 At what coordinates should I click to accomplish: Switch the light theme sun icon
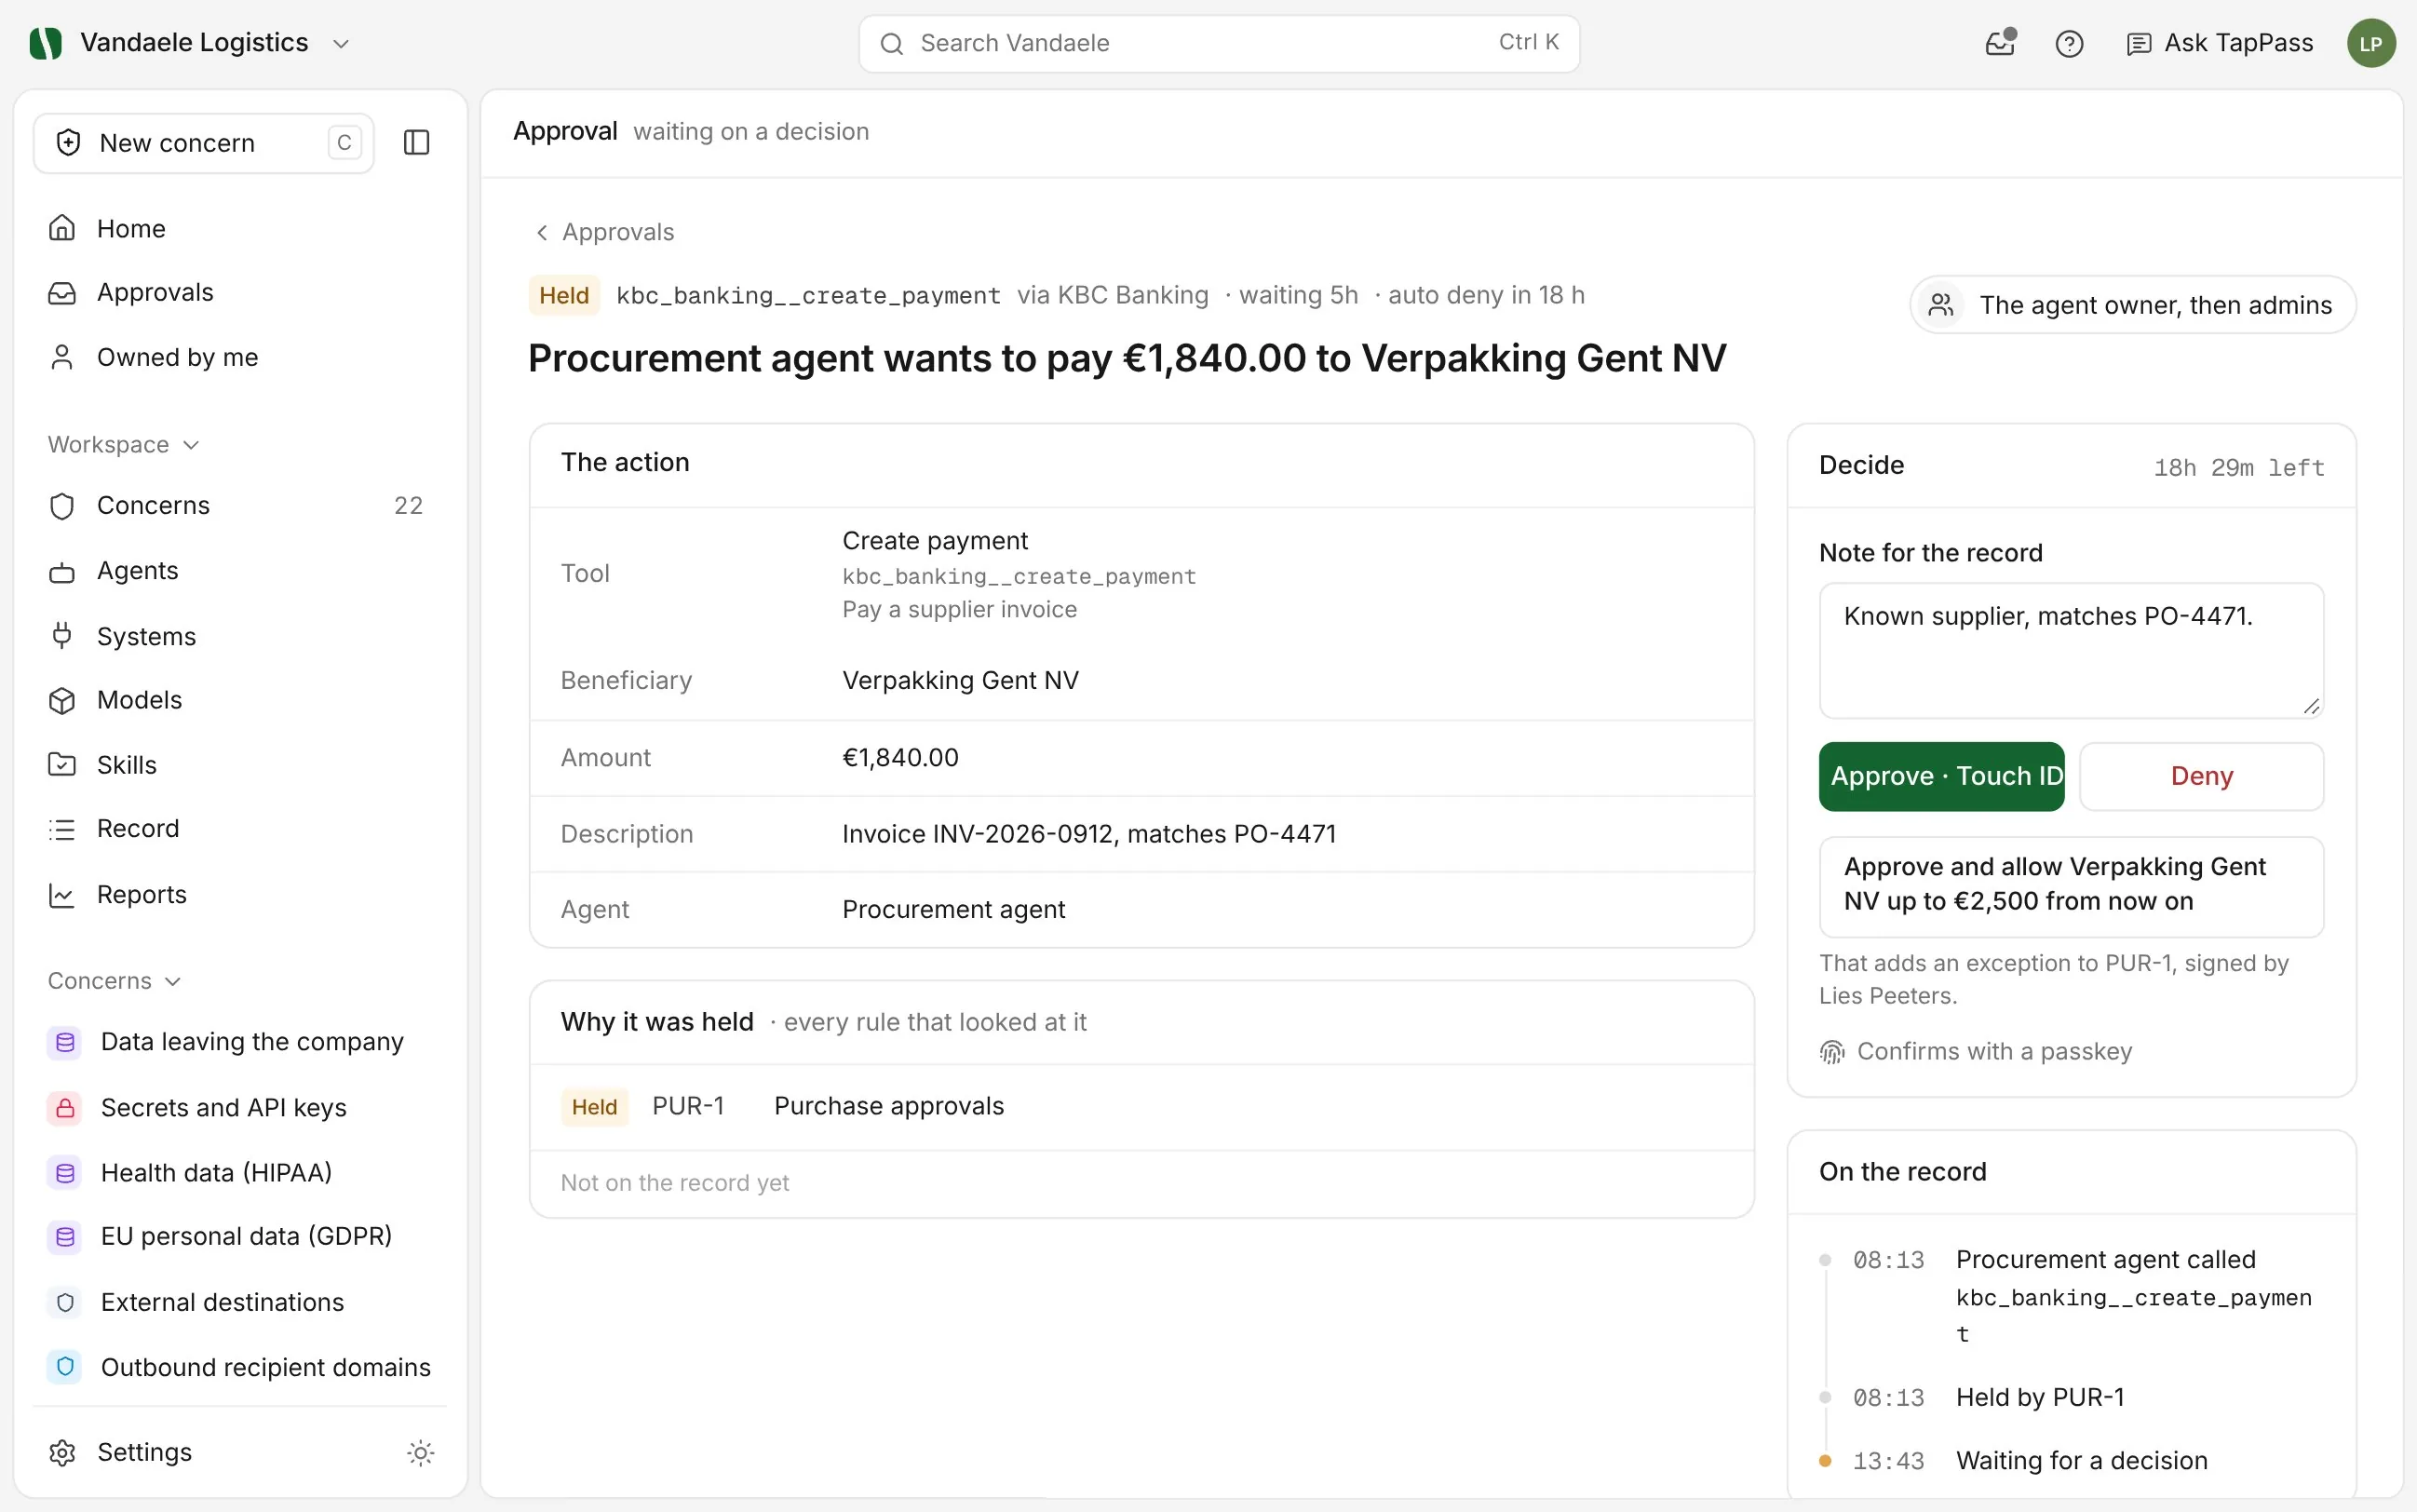click(x=420, y=1452)
